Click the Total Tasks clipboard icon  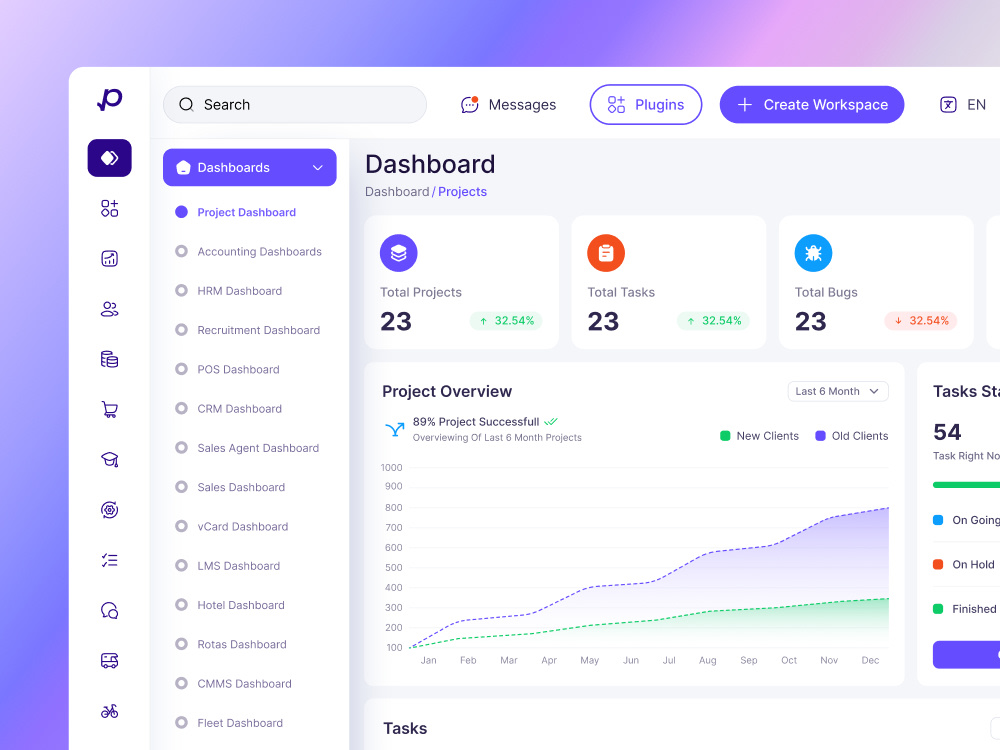[x=606, y=253]
